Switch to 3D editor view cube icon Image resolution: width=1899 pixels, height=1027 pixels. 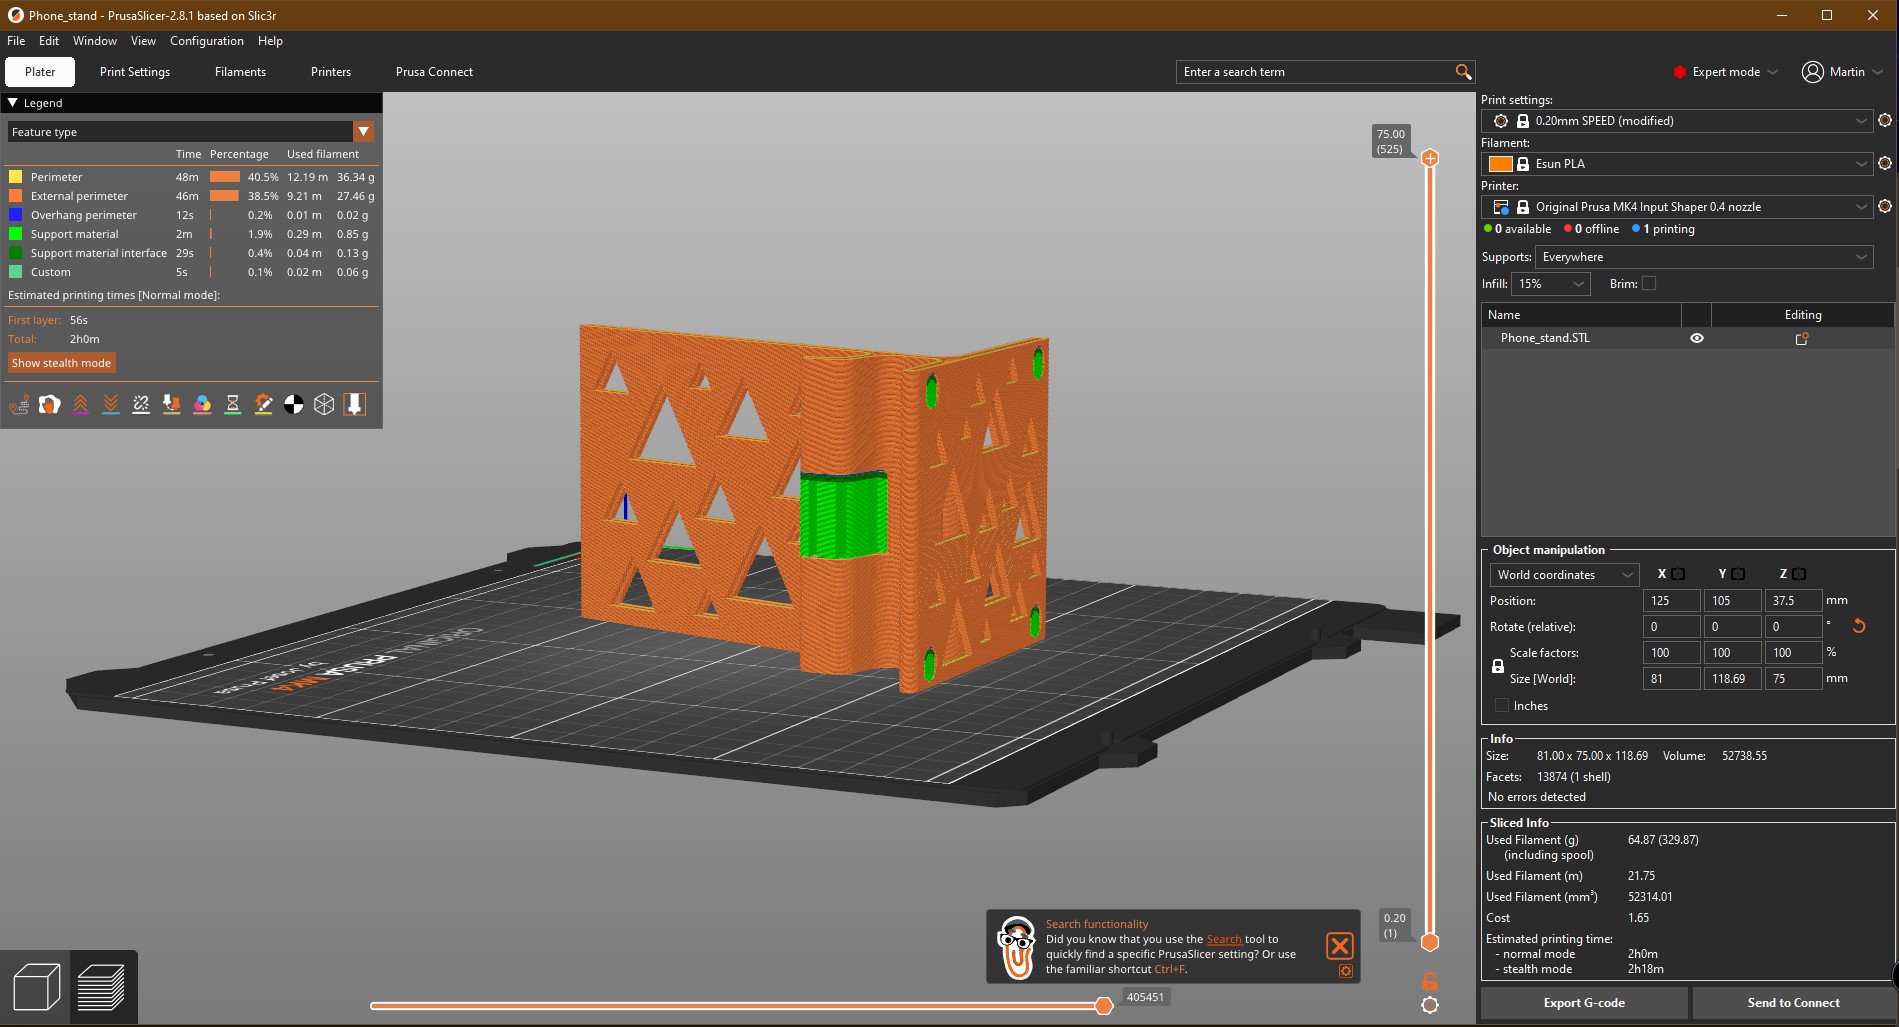click(x=37, y=987)
